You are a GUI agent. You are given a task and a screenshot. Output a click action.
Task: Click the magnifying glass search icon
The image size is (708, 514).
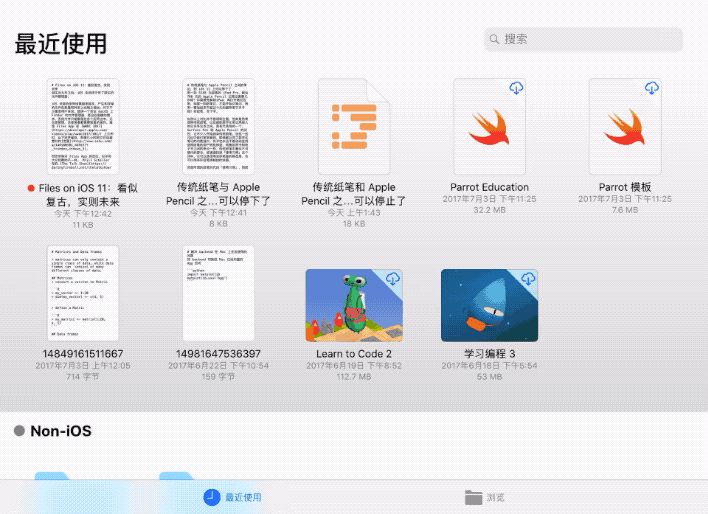[x=494, y=39]
